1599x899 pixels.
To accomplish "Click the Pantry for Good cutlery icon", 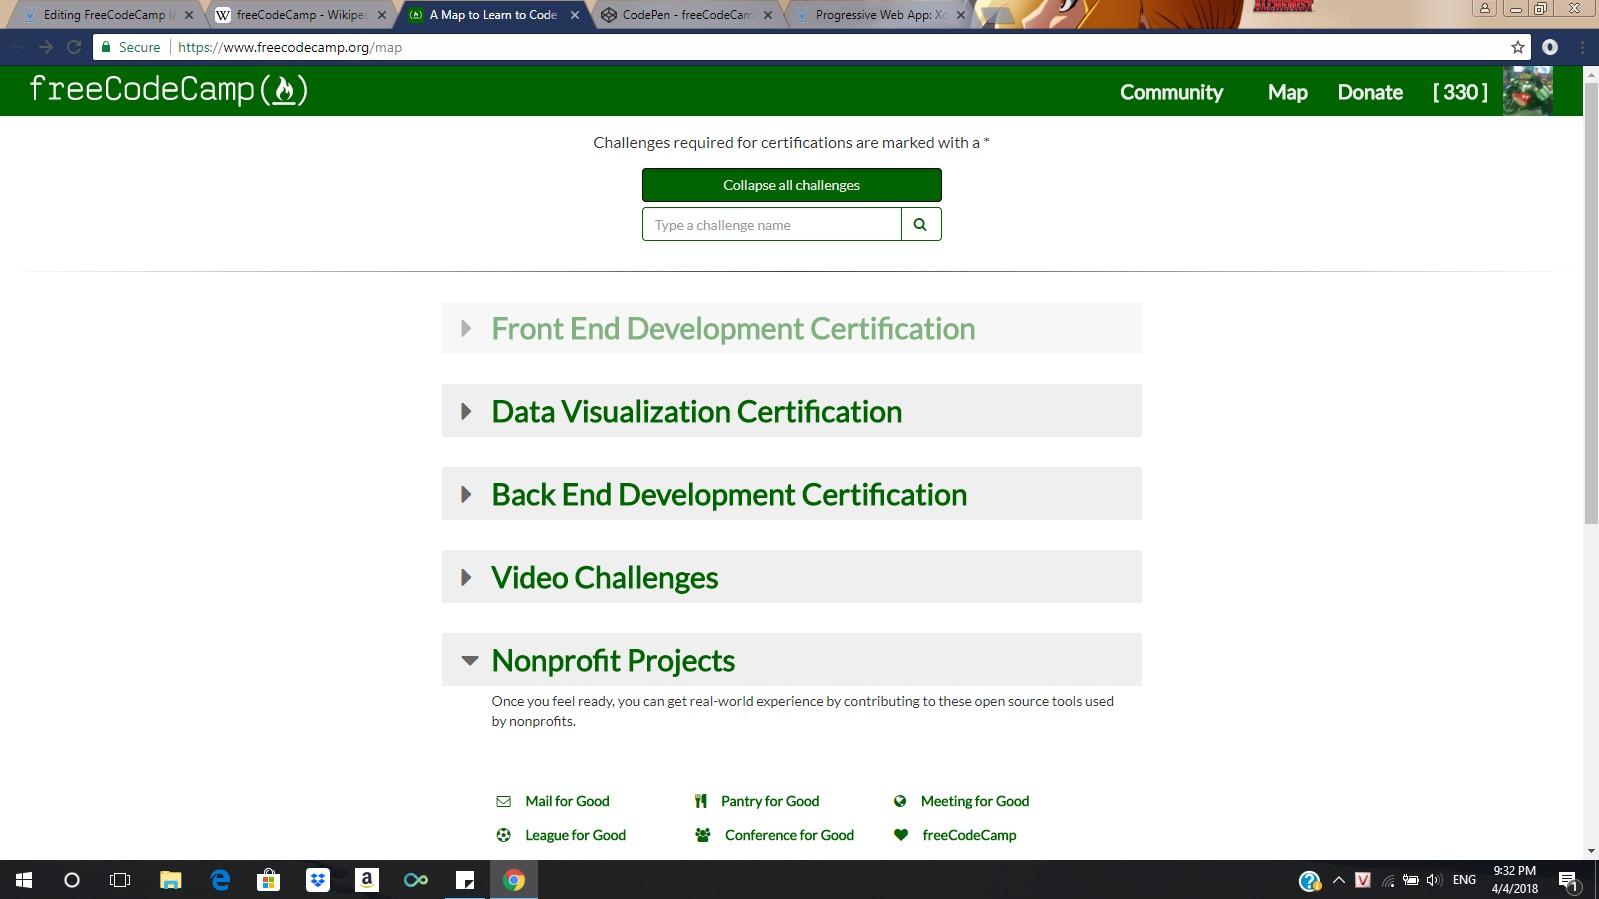I will tap(701, 801).
